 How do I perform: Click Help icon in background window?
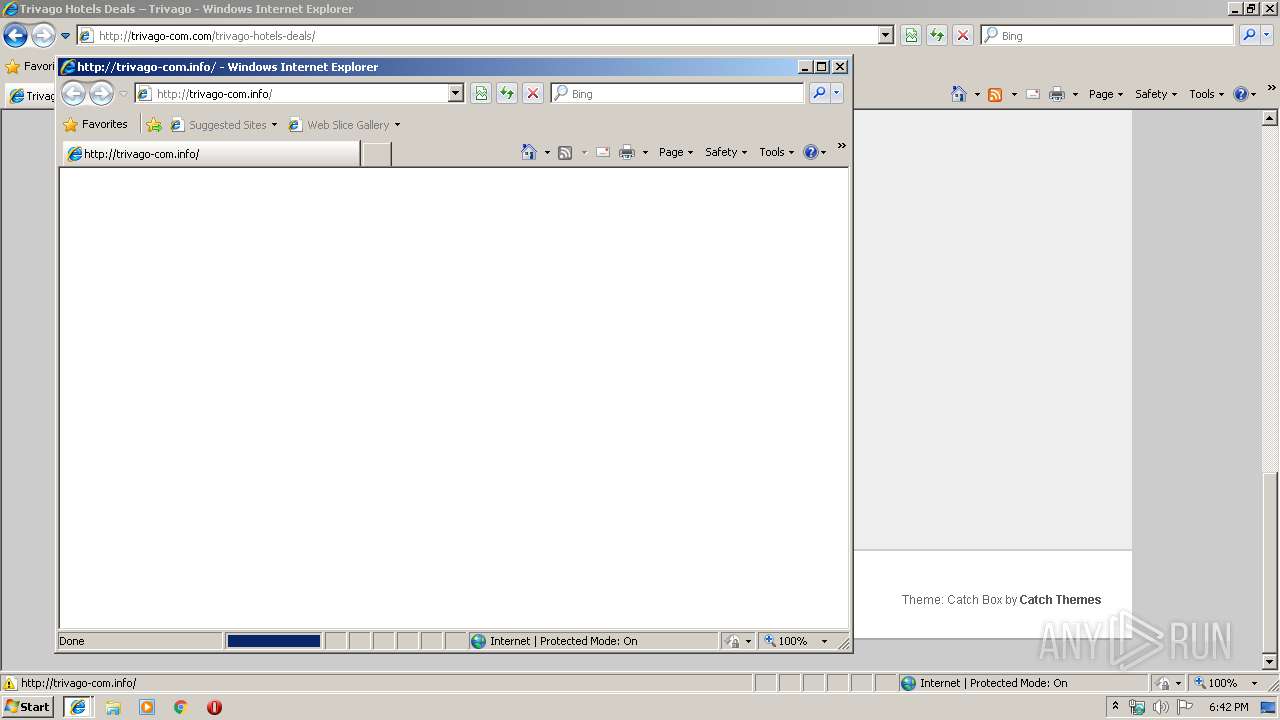(1240, 94)
